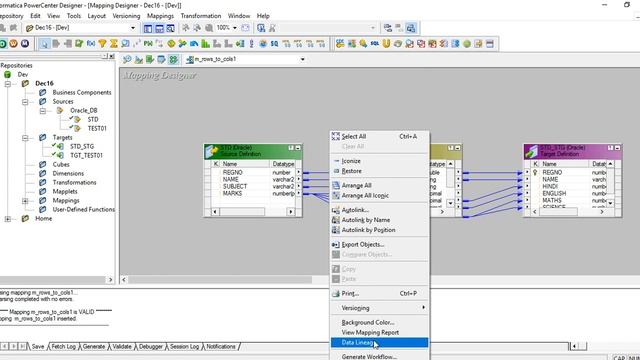Open the Transformation menu
The image size is (640, 360).
click(201, 16)
